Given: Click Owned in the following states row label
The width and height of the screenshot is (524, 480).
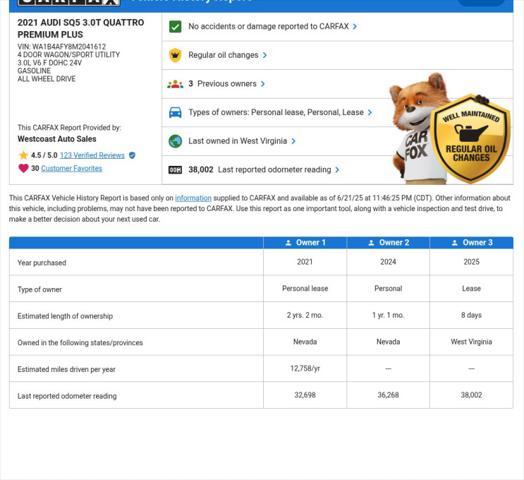Looking at the screenshot, I should (80, 343).
